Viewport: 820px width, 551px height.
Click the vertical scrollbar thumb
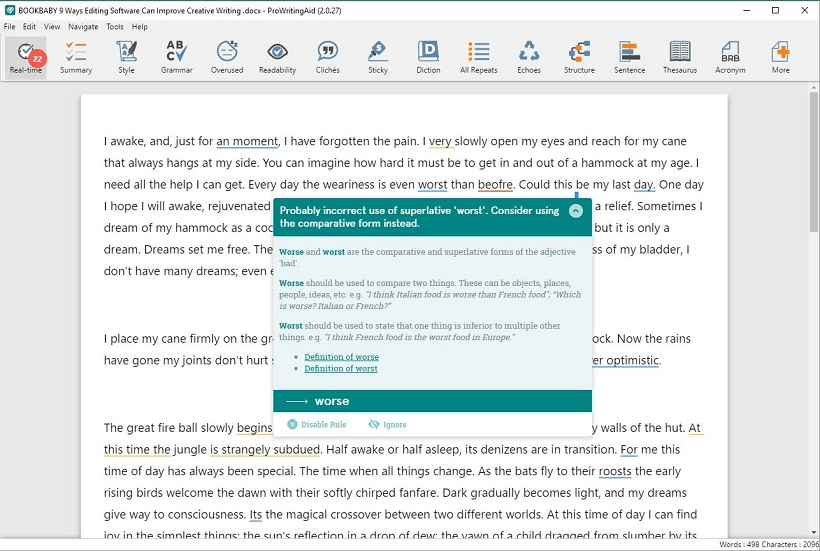tap(814, 162)
